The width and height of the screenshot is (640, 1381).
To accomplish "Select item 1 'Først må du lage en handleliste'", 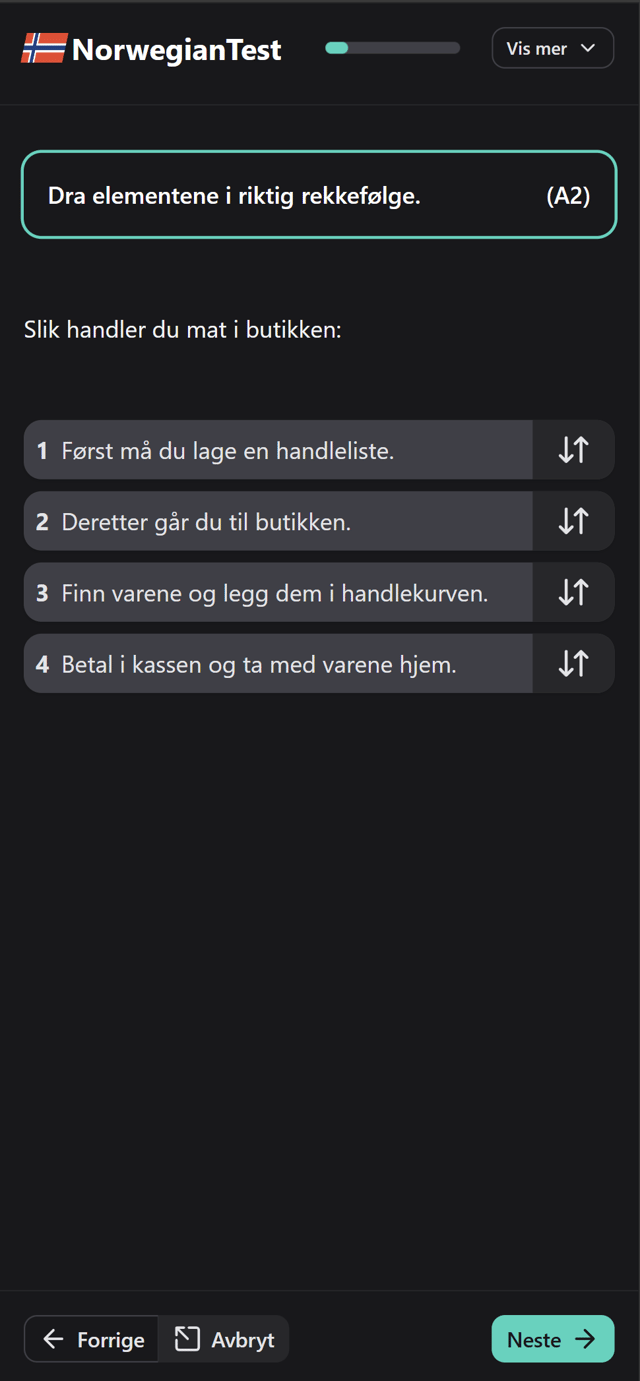I will (278, 450).
